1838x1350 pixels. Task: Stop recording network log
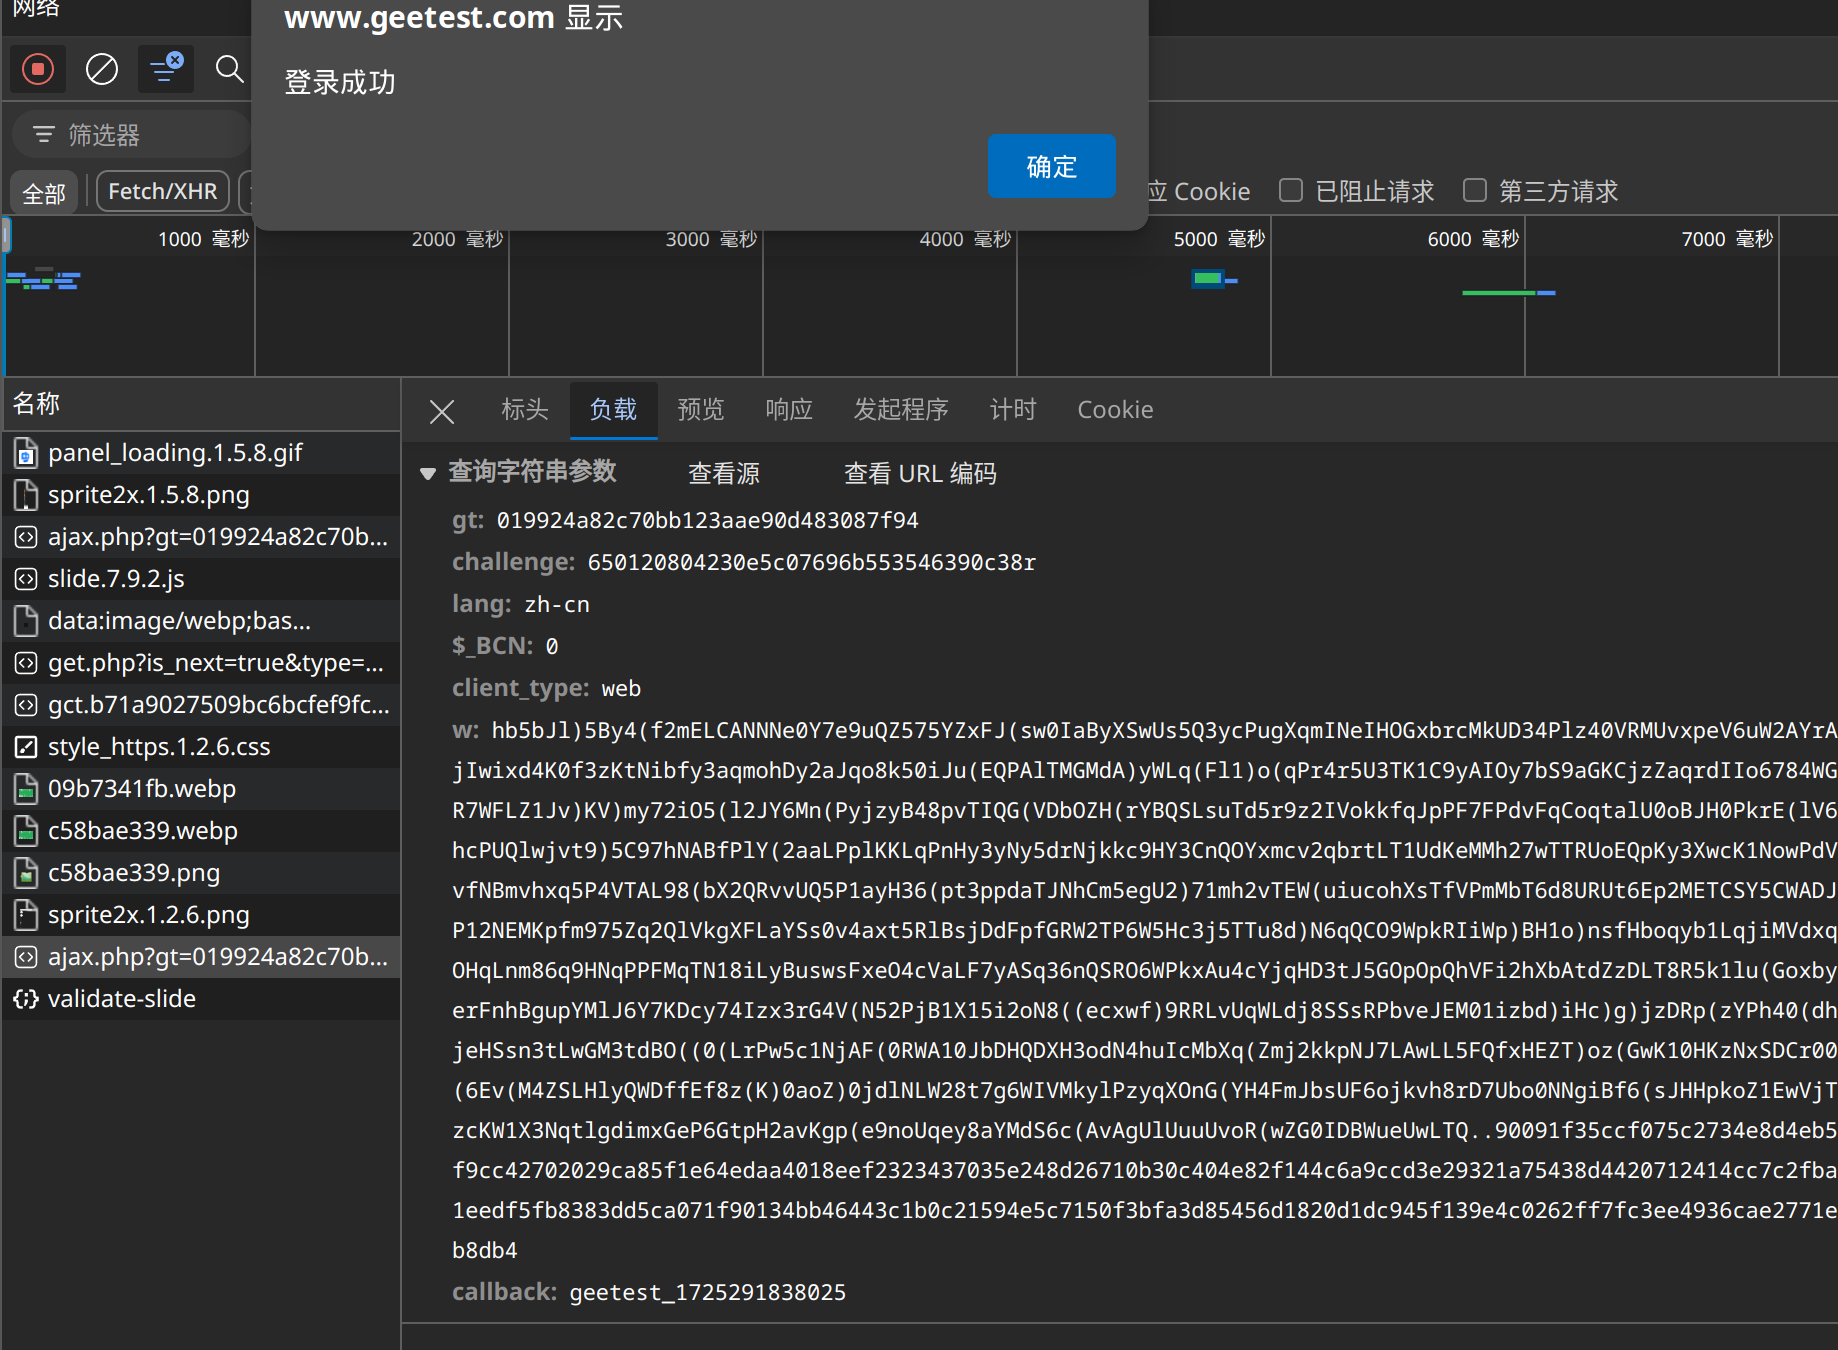pyautogui.click(x=38, y=70)
